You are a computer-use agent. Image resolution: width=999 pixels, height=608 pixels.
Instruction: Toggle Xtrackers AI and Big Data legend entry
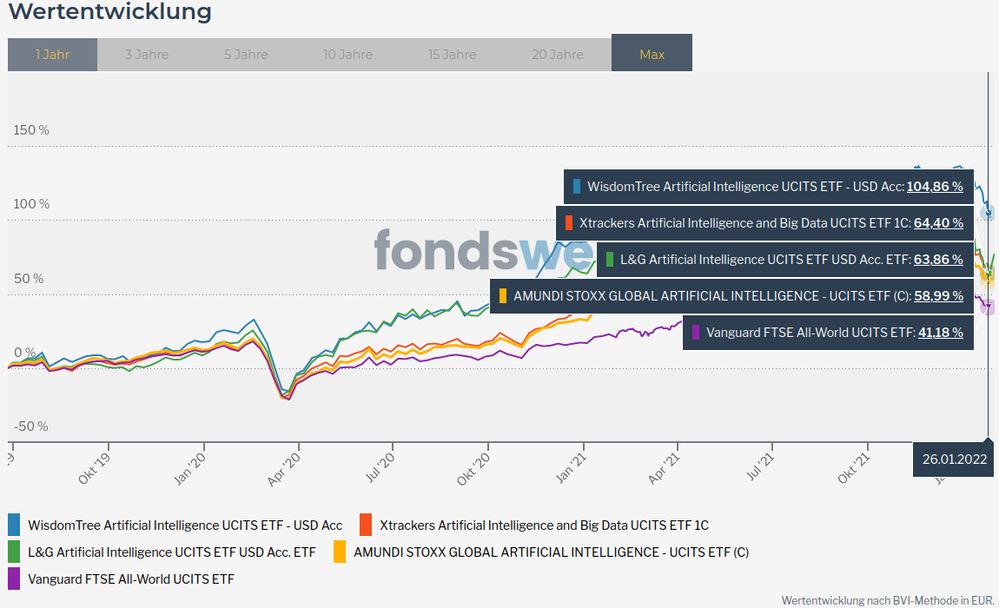coord(544,525)
